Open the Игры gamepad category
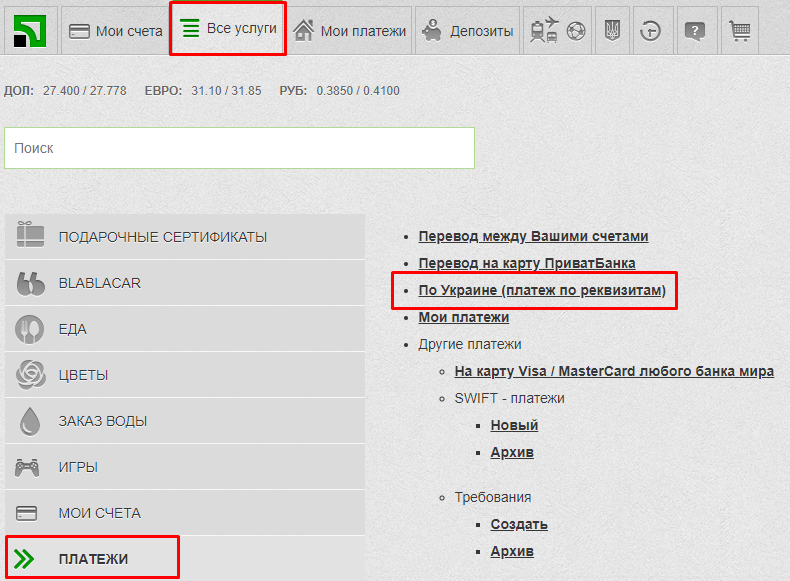 point(185,467)
